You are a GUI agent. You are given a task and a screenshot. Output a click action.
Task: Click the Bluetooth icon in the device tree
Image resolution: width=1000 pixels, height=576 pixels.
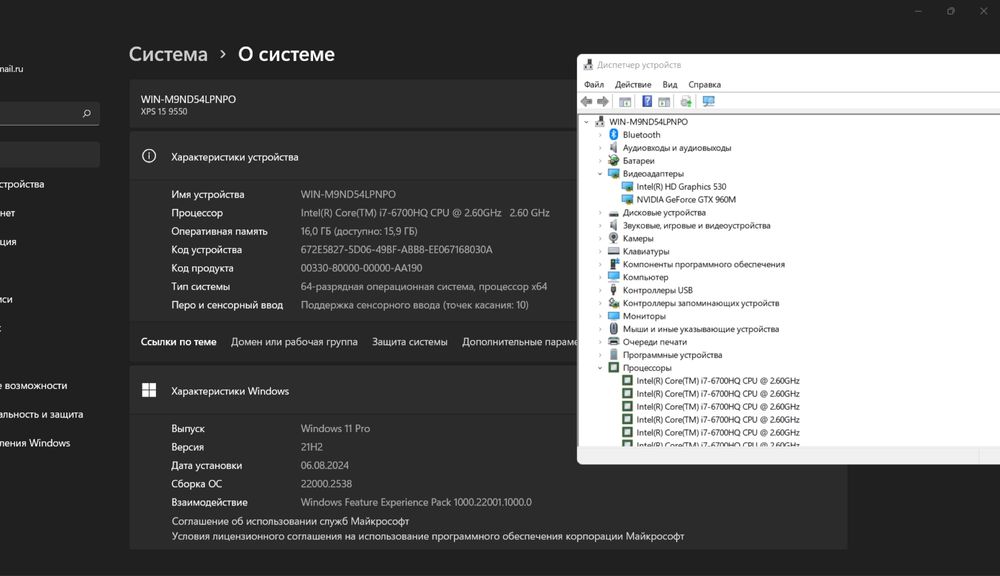pyautogui.click(x=614, y=135)
